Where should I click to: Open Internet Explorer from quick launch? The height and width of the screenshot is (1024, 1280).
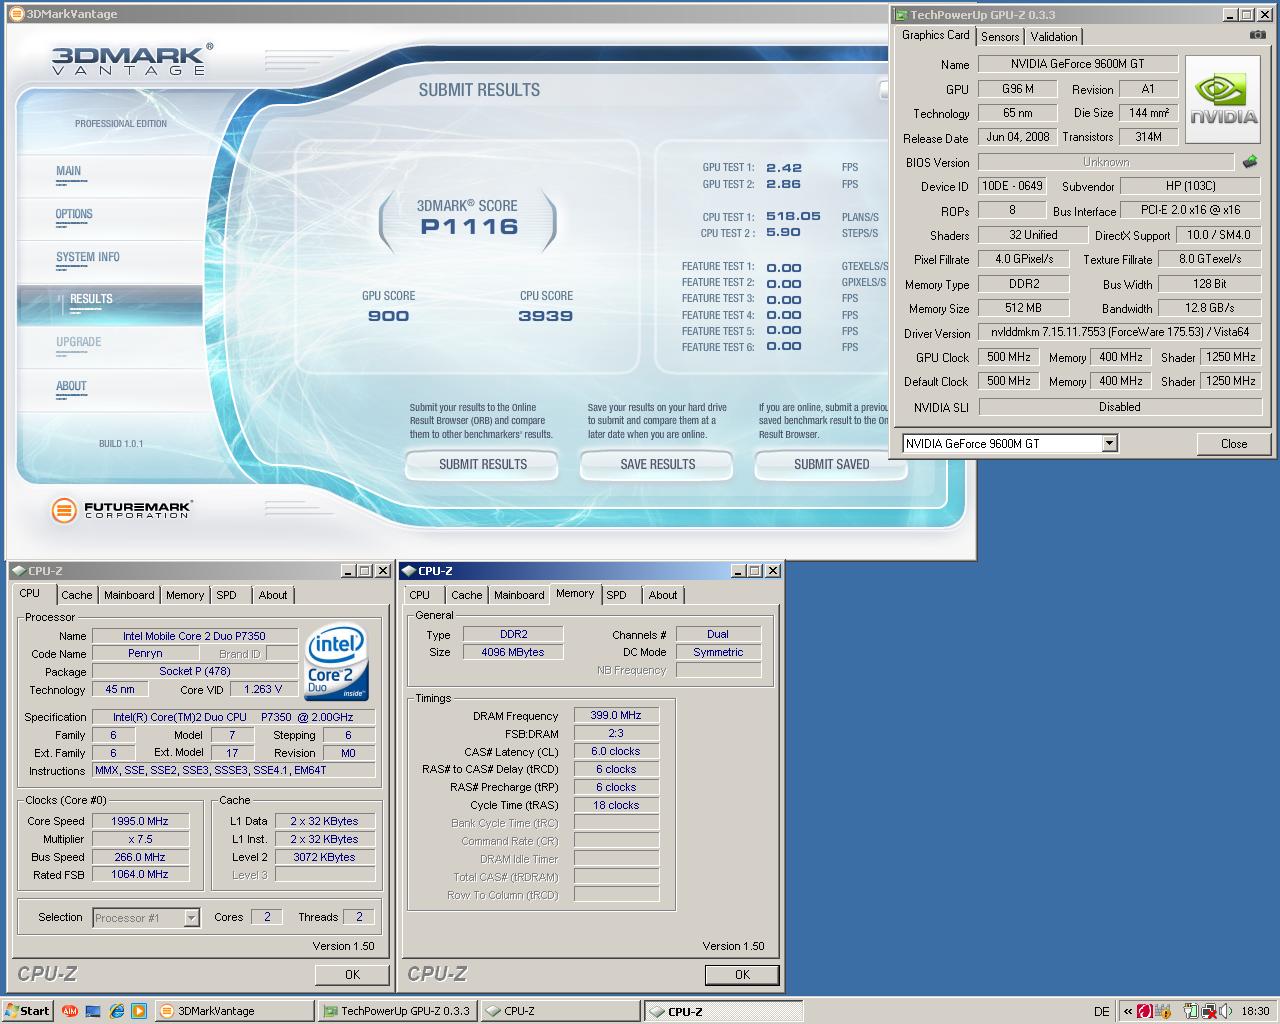(x=116, y=1011)
